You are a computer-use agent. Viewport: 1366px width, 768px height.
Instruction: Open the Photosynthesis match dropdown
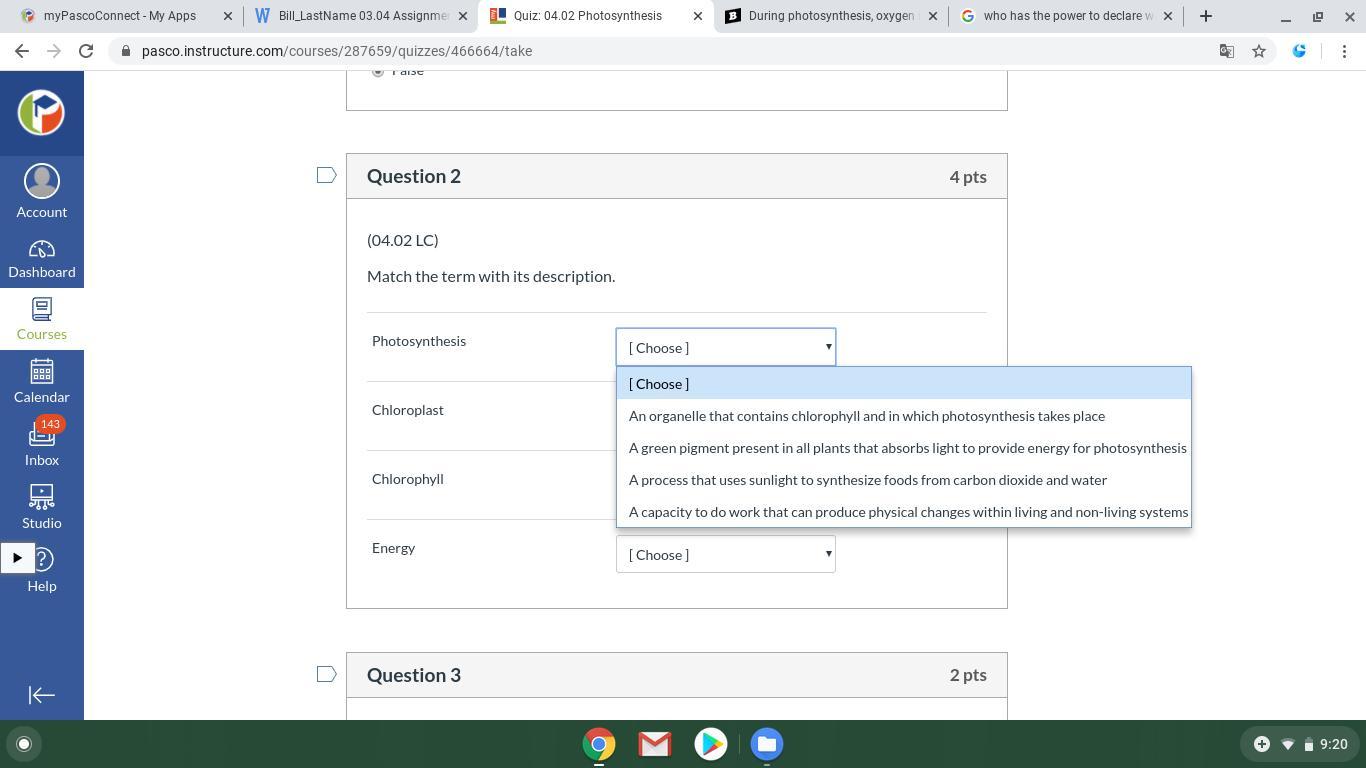pyautogui.click(x=726, y=347)
